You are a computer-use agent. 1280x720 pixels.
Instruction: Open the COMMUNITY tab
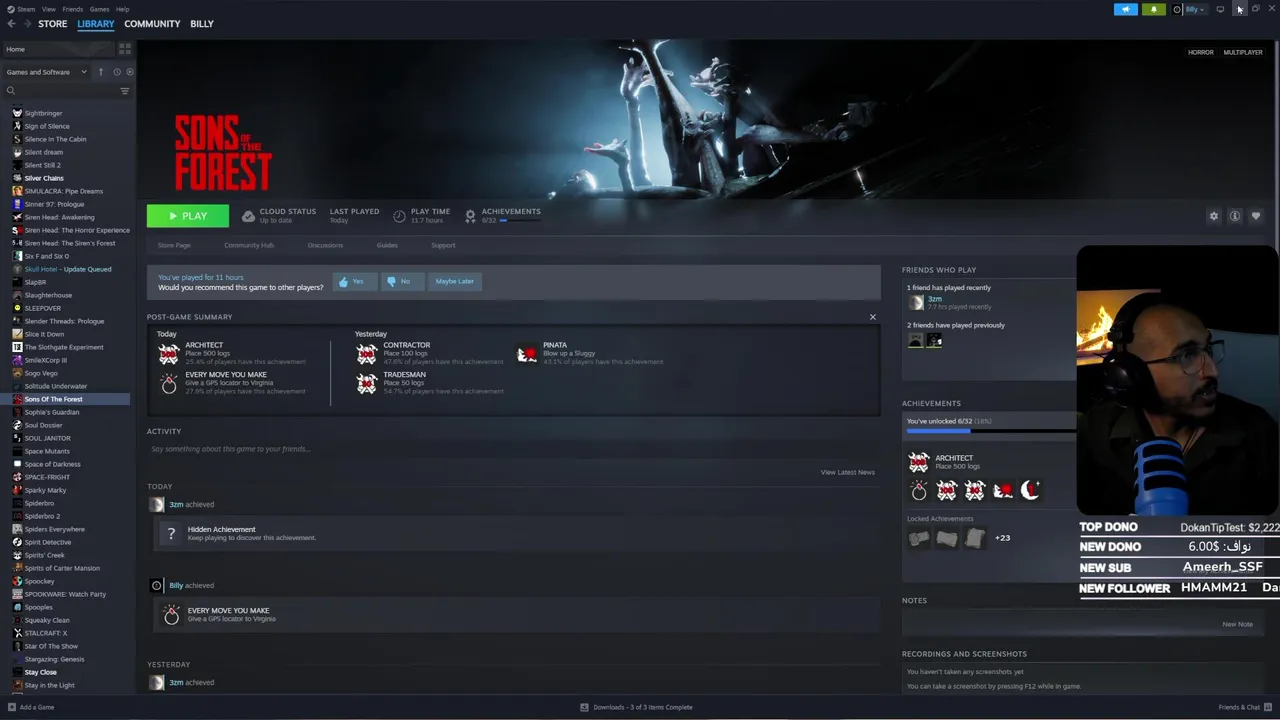tap(152, 24)
